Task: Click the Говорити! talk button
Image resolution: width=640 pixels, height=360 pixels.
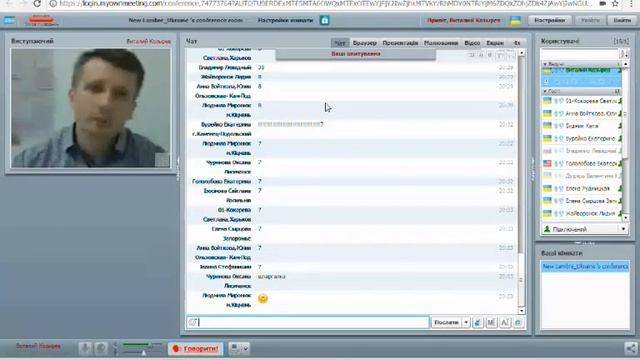Action: 195,349
